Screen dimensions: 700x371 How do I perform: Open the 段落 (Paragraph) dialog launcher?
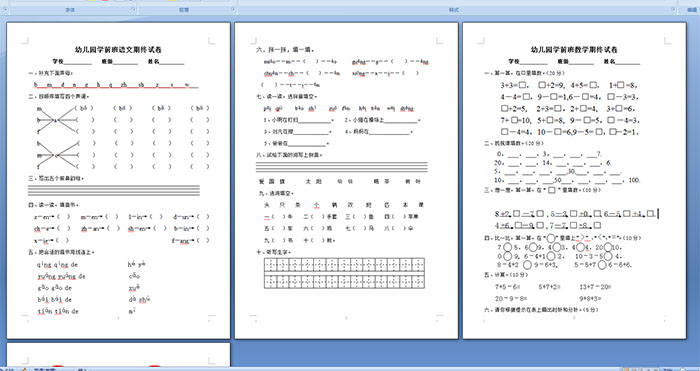tap(233, 9)
